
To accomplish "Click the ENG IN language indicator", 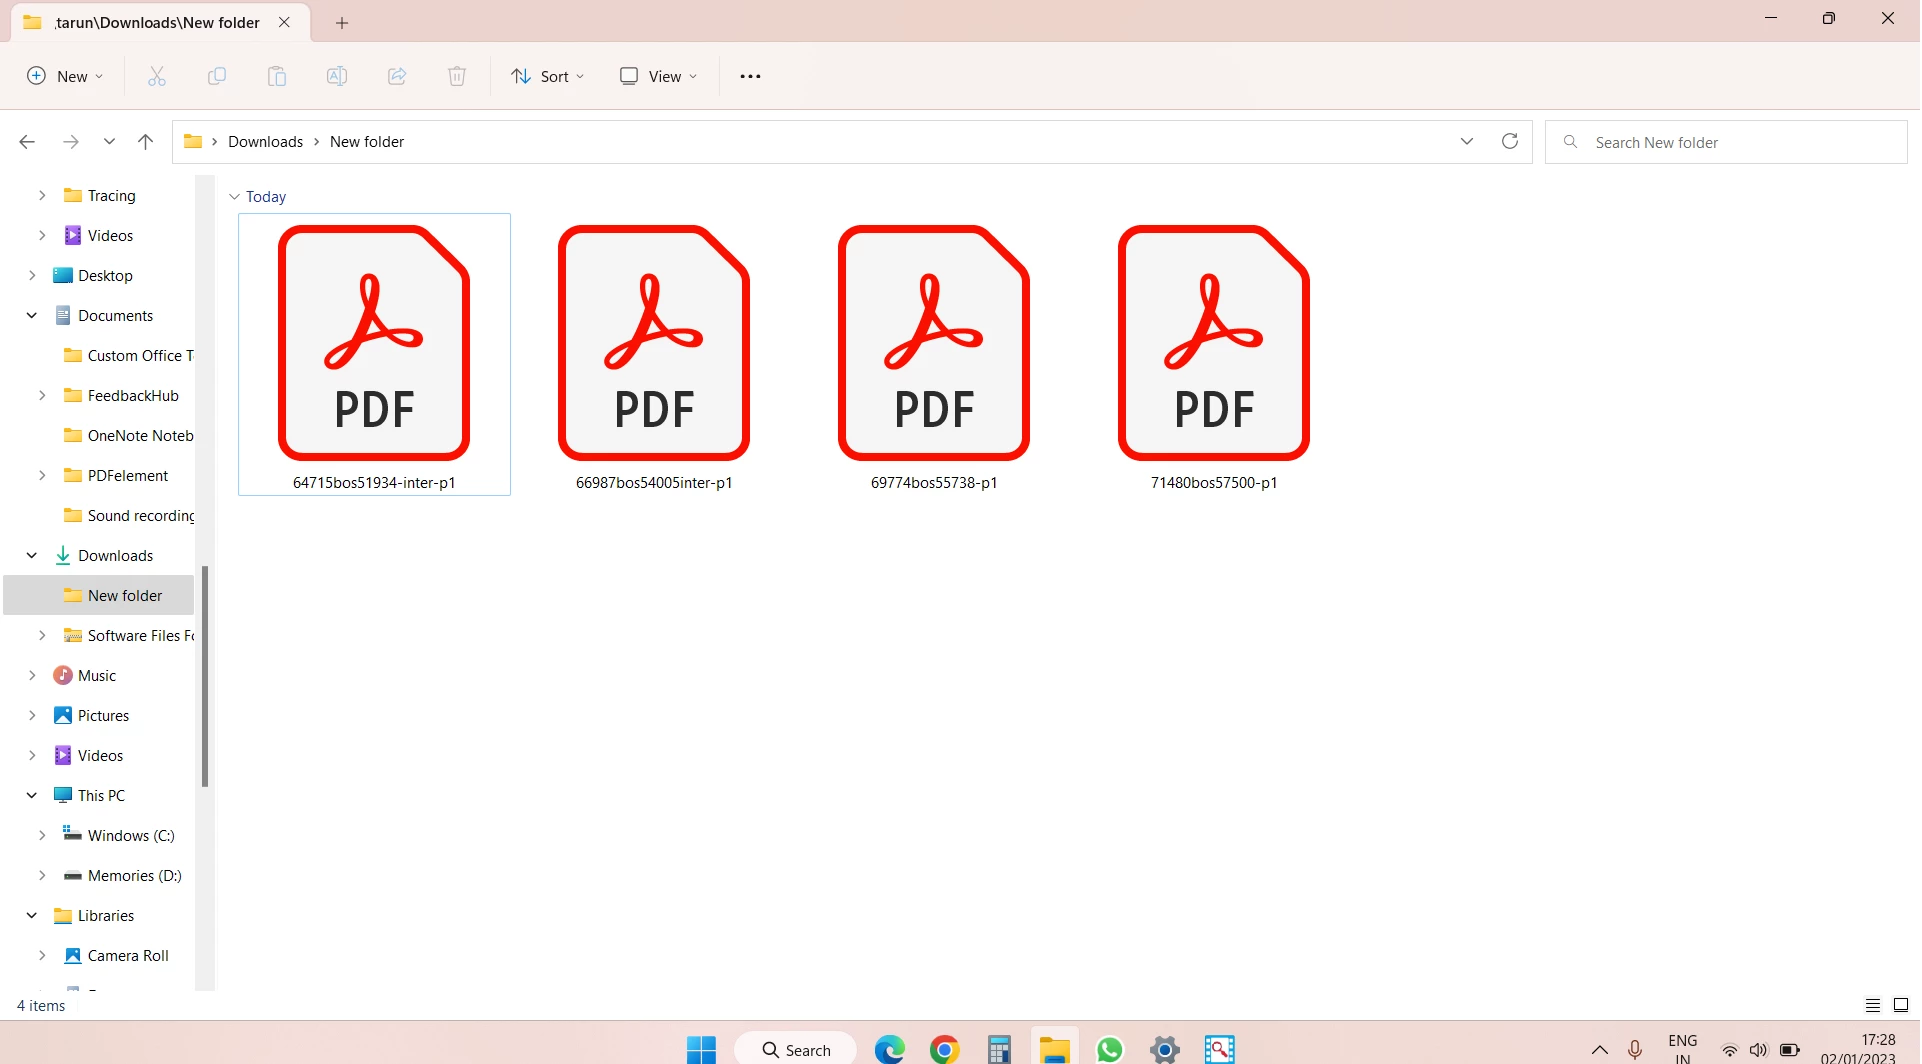I will 1683,1049.
